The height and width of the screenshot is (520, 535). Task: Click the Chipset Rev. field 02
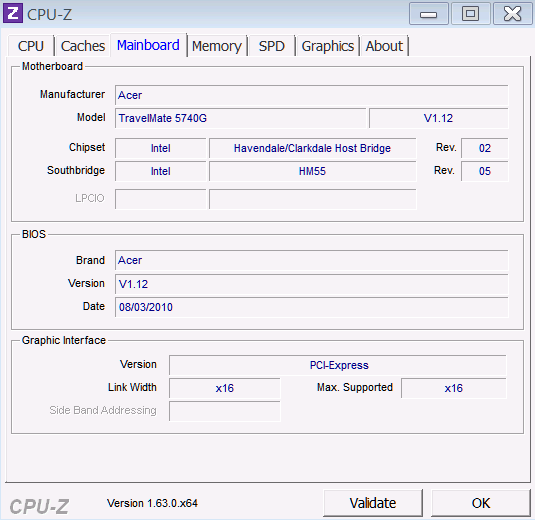[485, 148]
